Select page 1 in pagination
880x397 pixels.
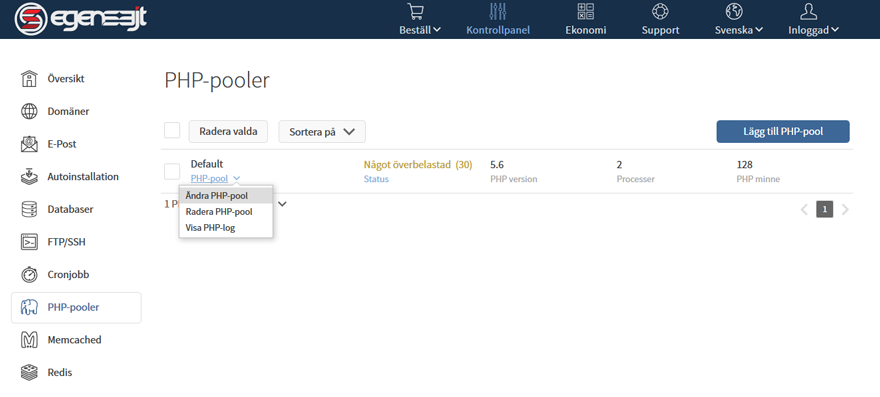point(824,209)
